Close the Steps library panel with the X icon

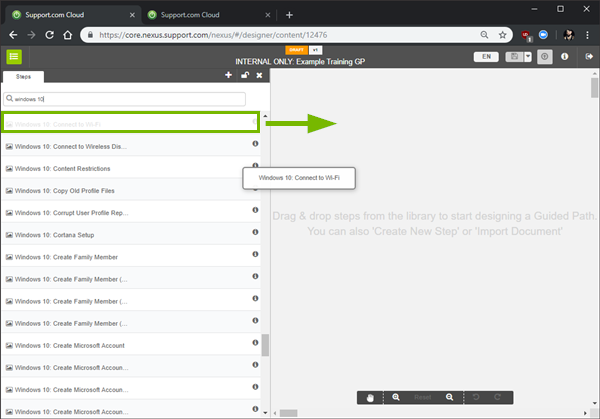(x=259, y=75)
